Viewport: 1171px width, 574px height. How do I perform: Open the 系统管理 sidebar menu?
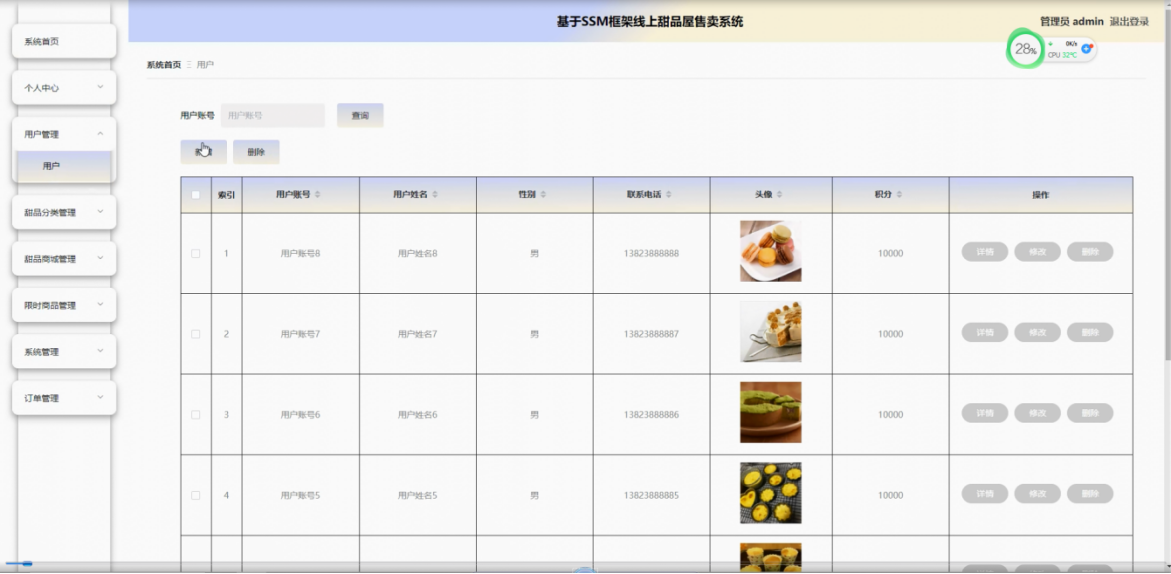point(64,352)
